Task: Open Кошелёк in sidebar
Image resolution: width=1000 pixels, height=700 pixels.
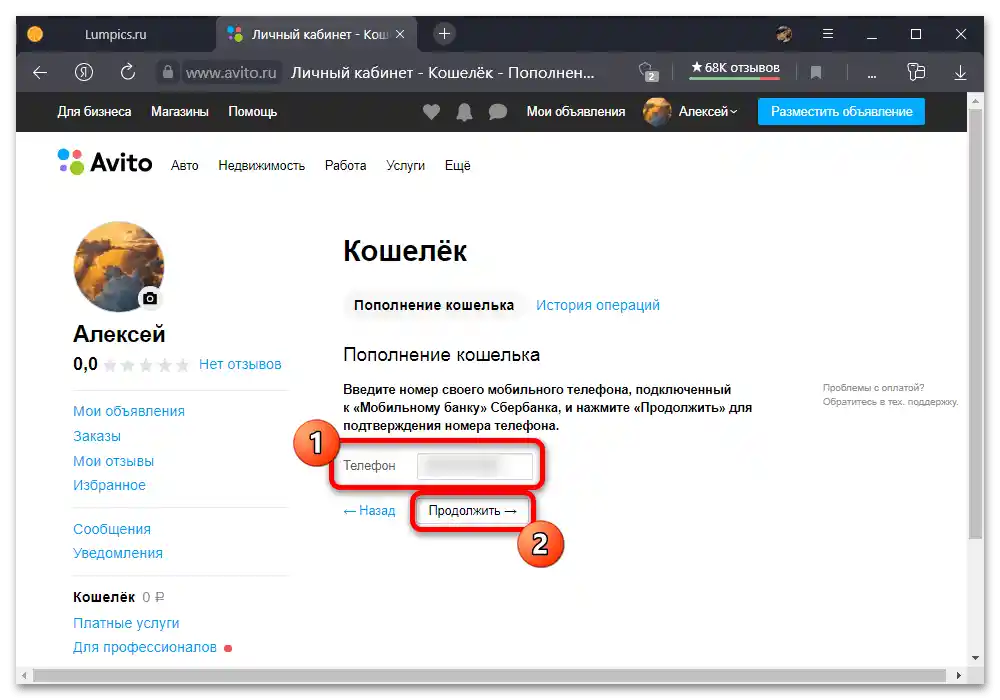Action: (x=104, y=597)
